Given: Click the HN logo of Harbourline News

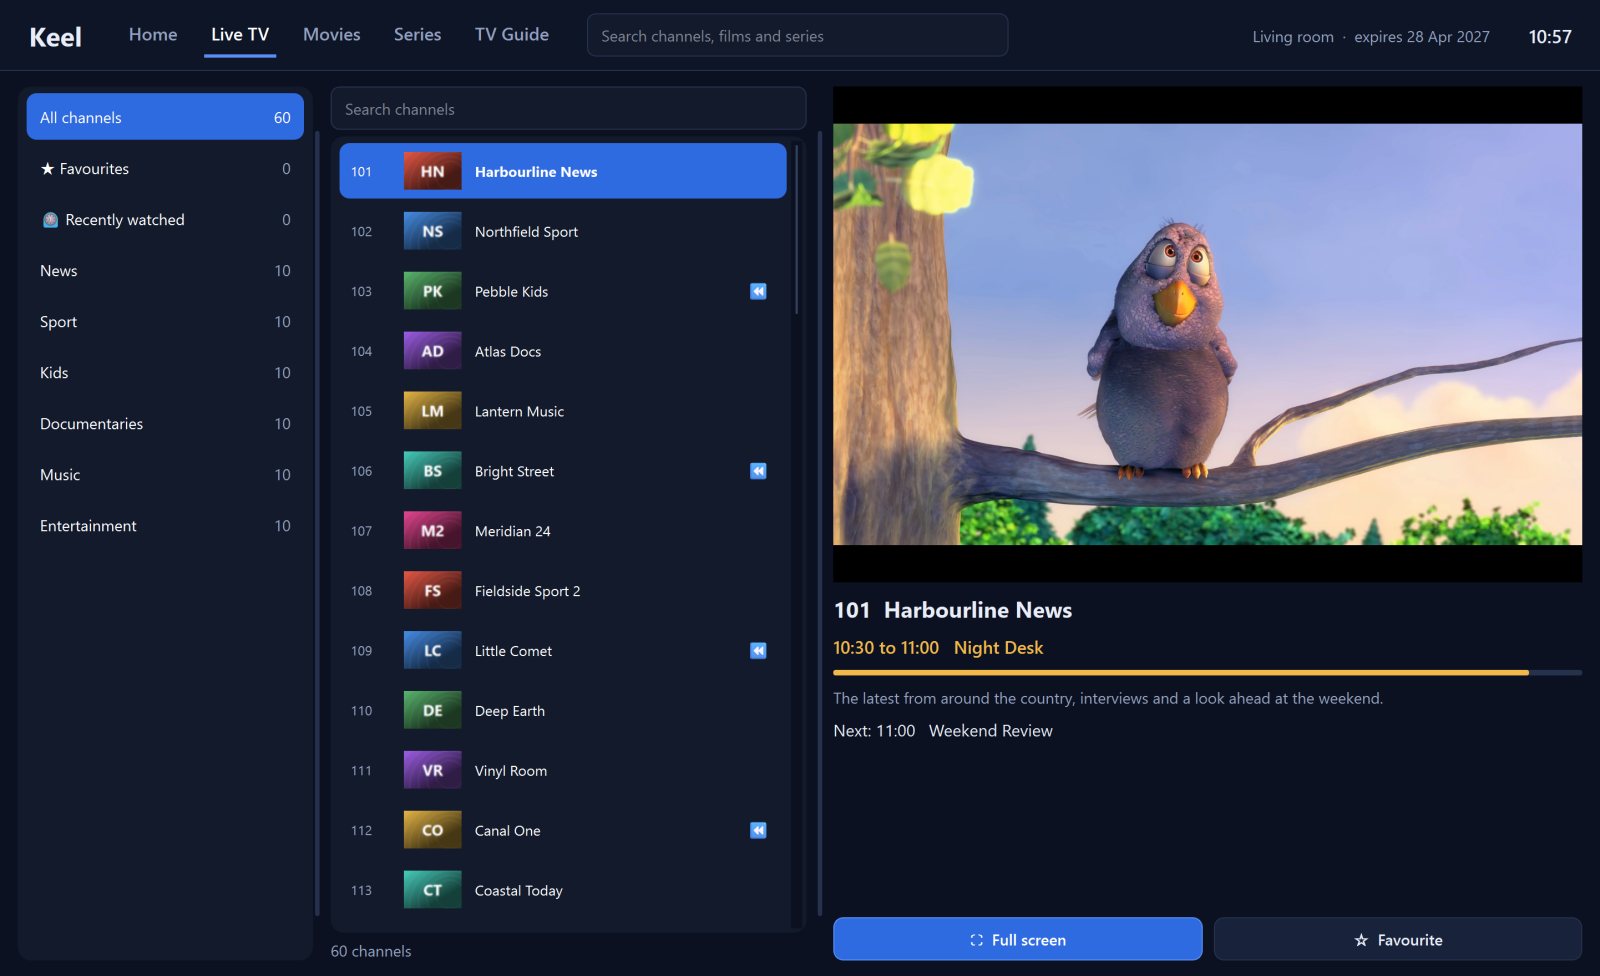Looking at the screenshot, I should pyautogui.click(x=432, y=171).
